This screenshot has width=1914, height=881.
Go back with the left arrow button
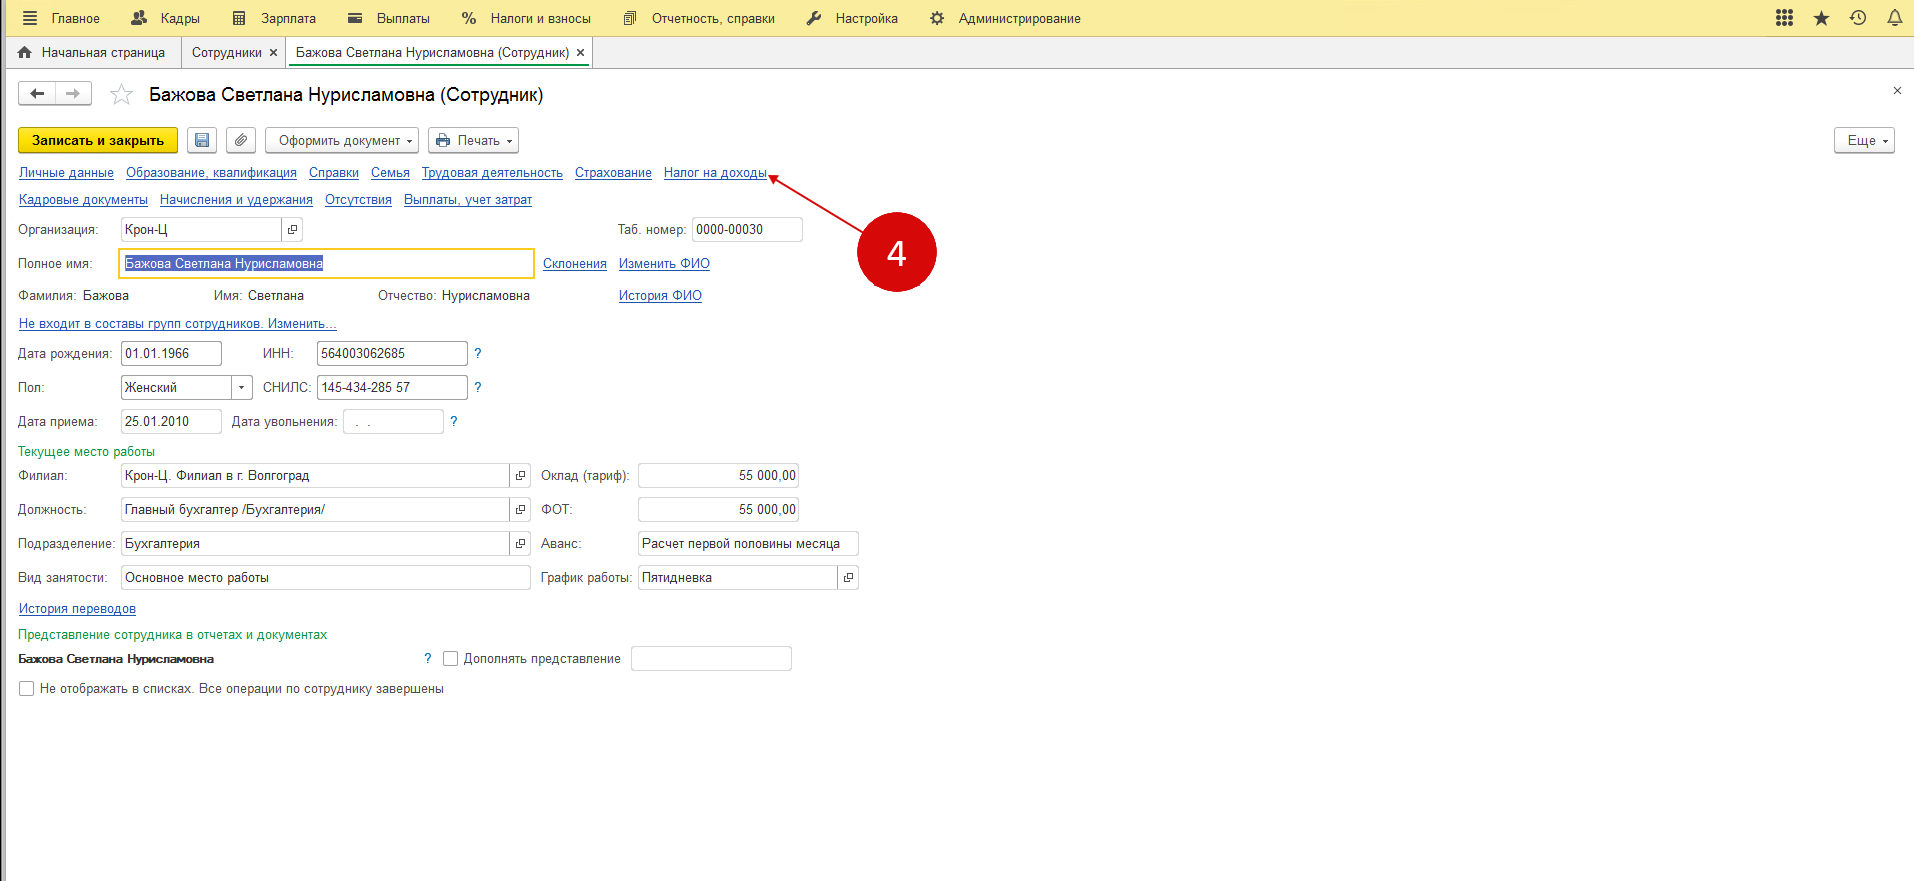[x=37, y=94]
